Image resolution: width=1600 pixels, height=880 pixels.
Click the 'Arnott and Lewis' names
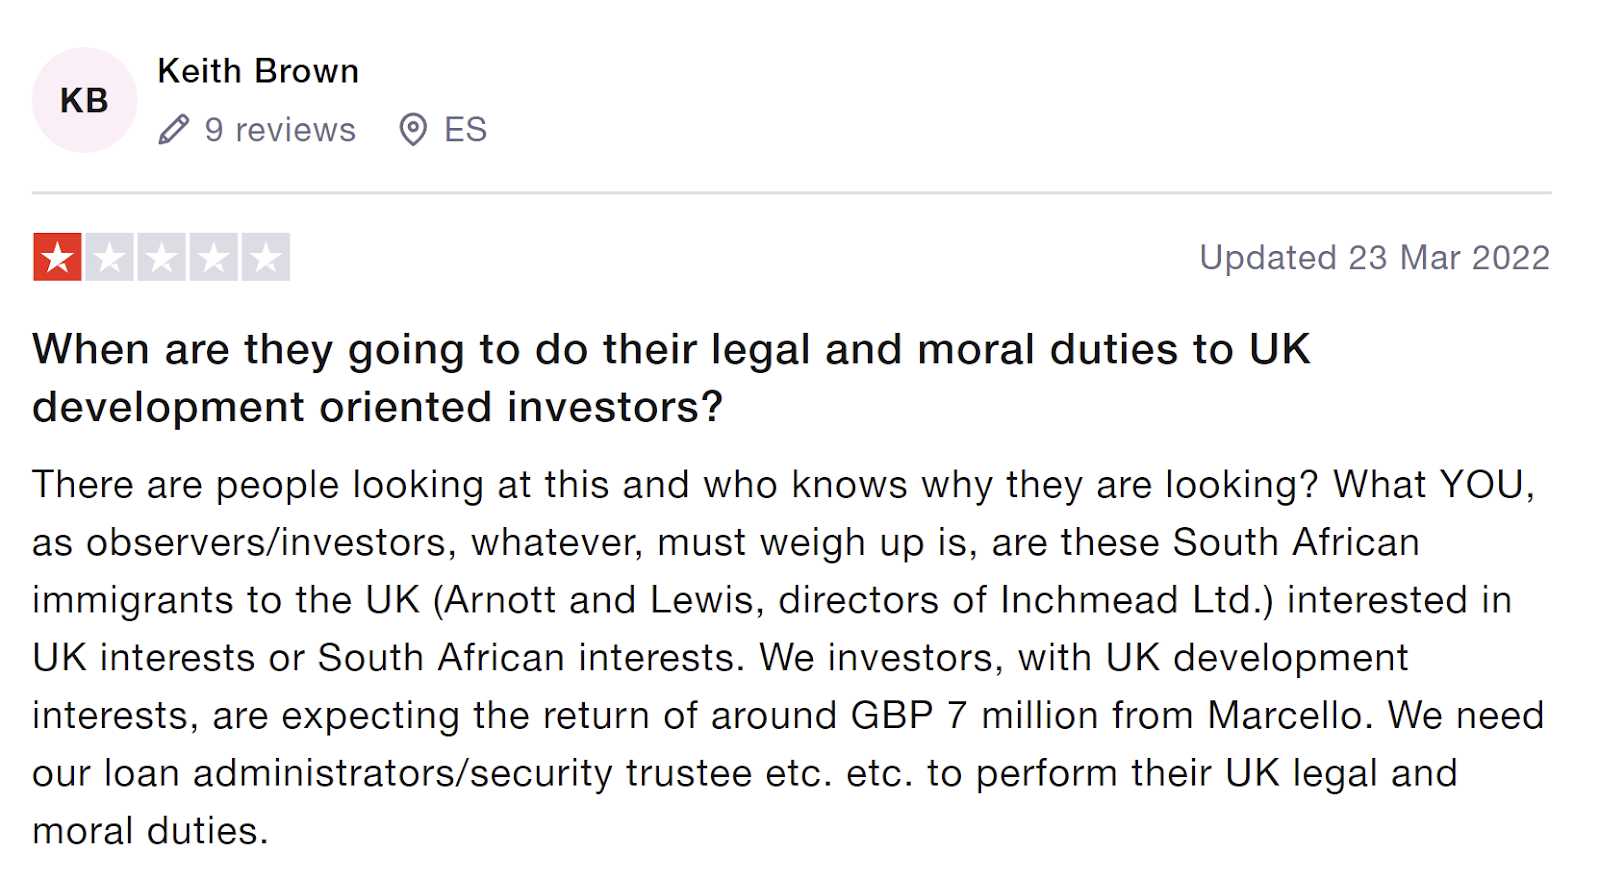(x=597, y=600)
